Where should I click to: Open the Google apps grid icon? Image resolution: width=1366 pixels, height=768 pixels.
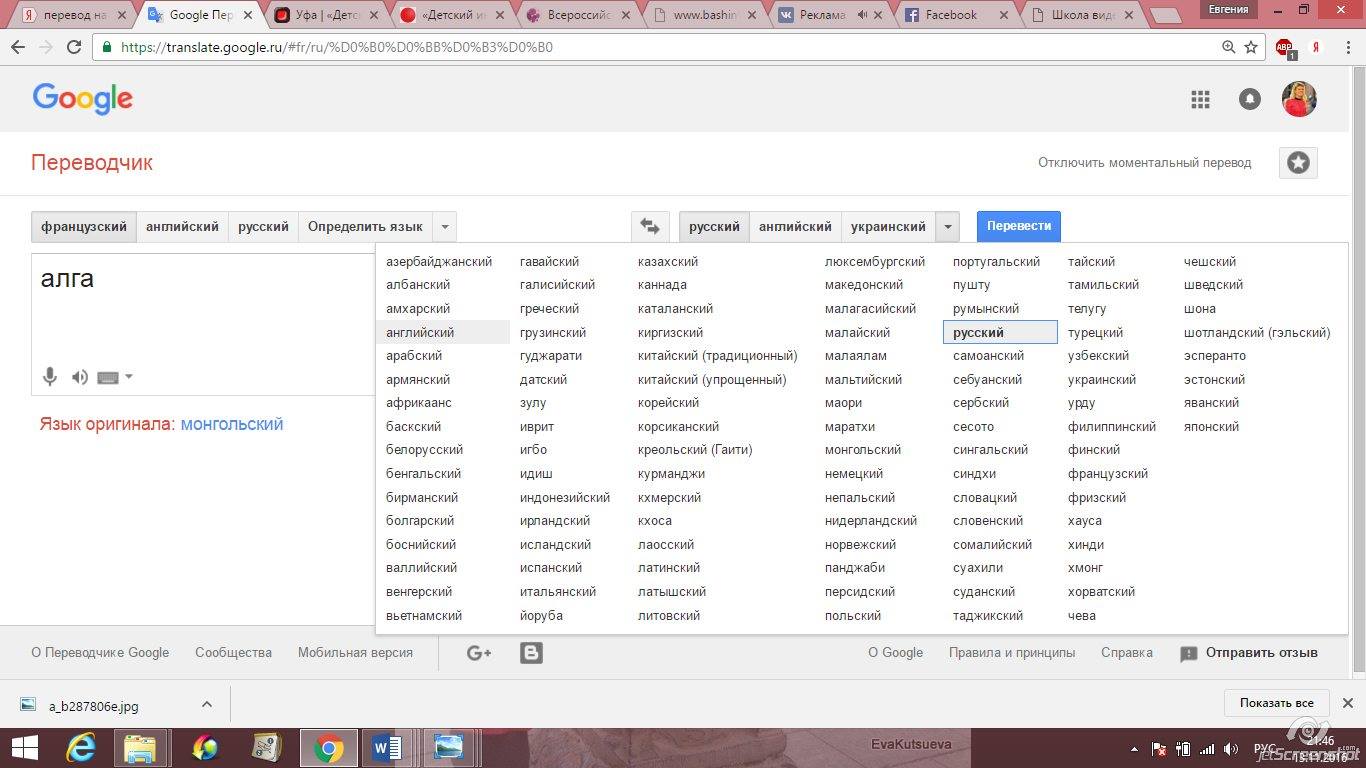[1200, 99]
